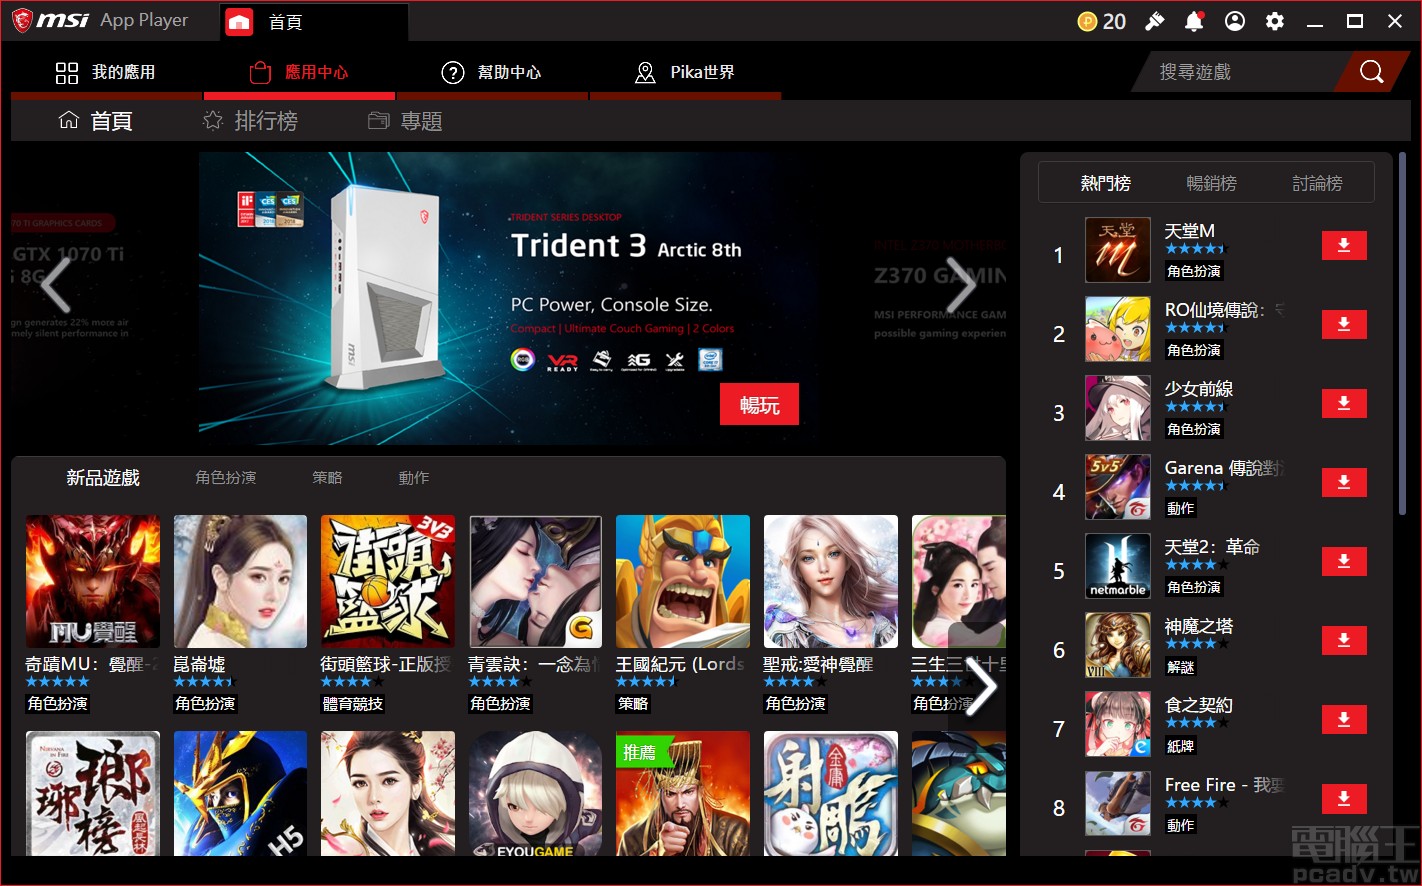Click the red search magnifier button
The width and height of the screenshot is (1422, 886).
coord(1372,72)
